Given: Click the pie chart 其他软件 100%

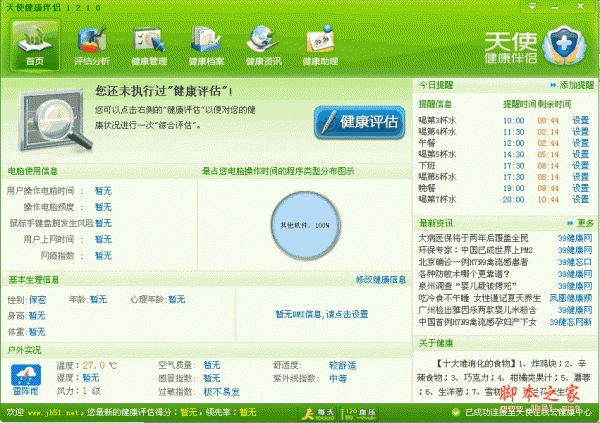Looking at the screenshot, I should point(305,225).
